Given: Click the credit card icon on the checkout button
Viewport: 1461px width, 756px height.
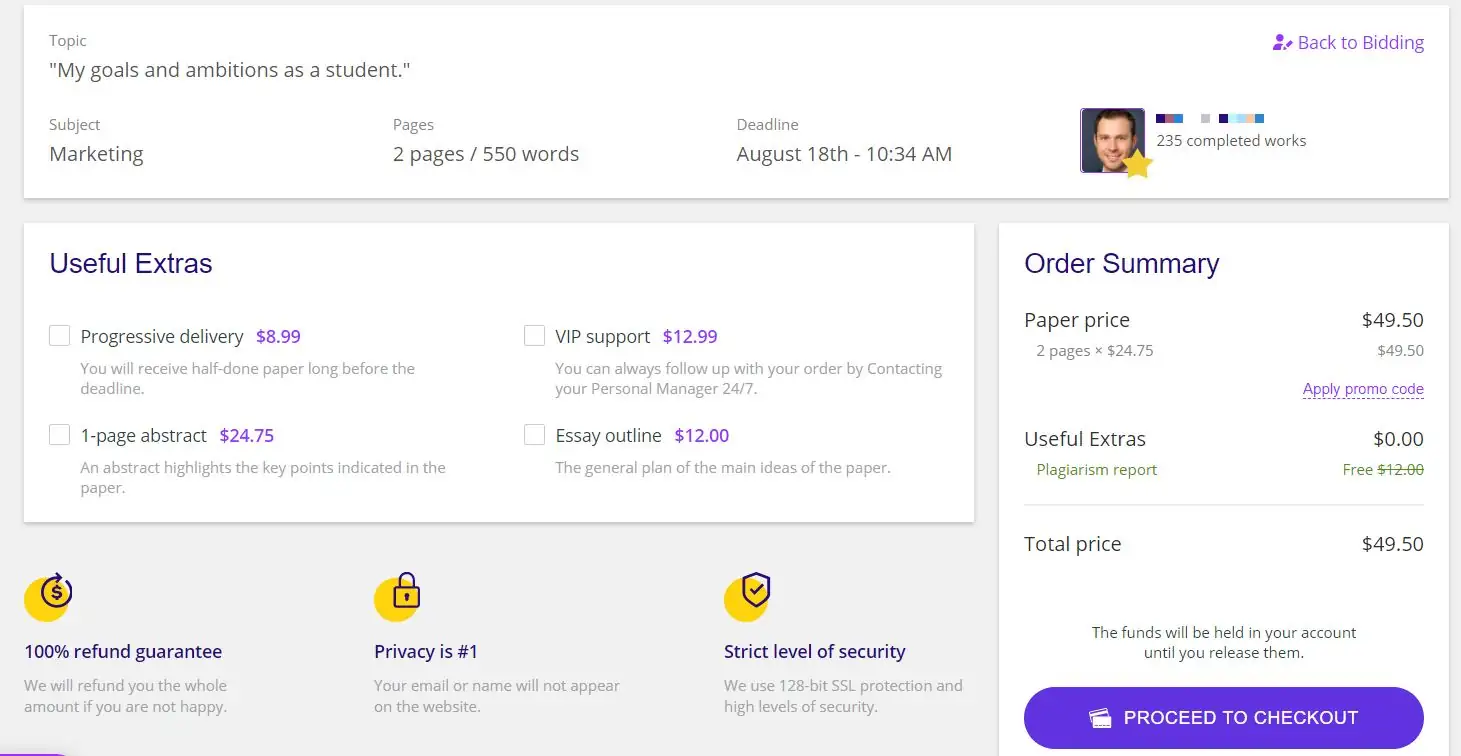Looking at the screenshot, I should tap(1102, 717).
